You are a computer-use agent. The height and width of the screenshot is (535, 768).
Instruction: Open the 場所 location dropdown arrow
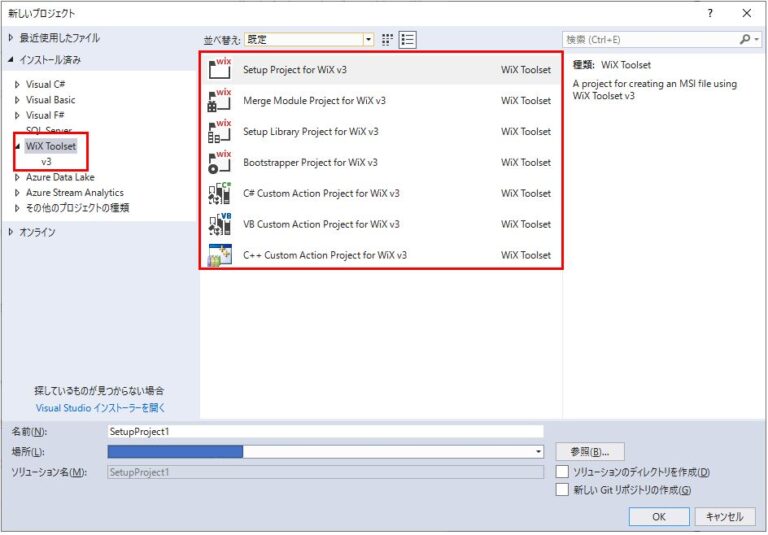pos(538,451)
